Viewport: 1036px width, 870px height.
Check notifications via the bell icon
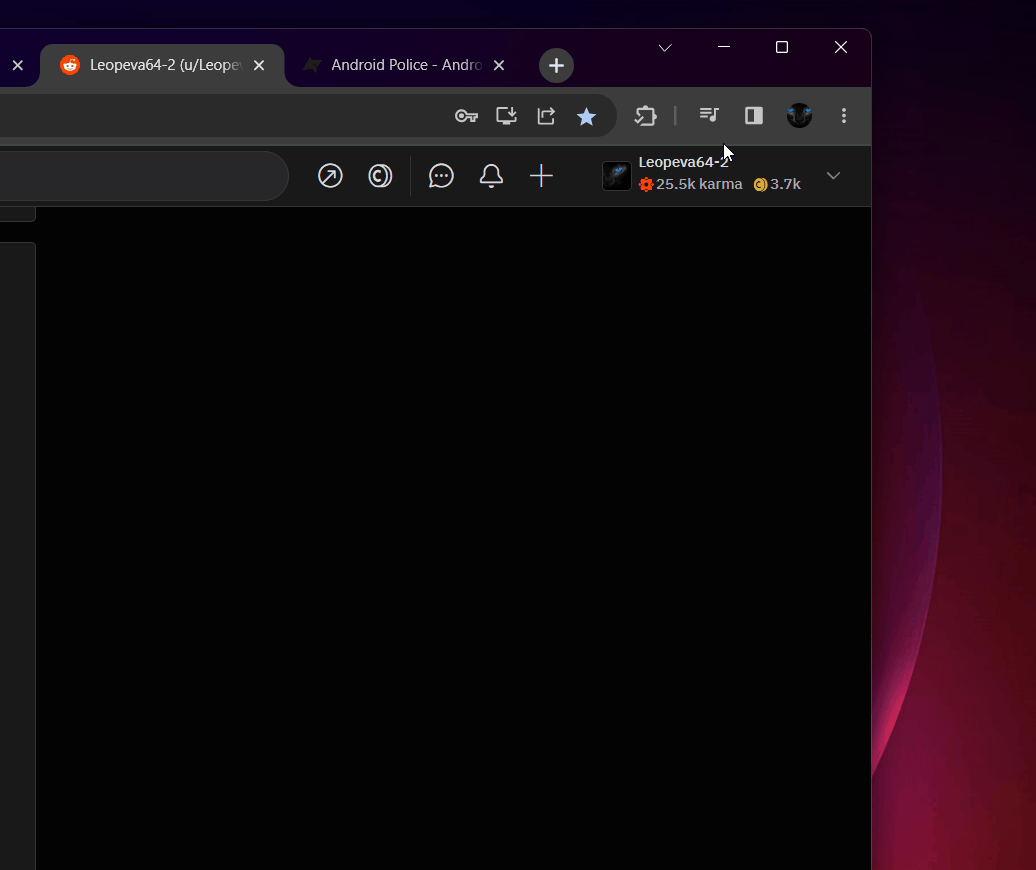[x=491, y=176]
